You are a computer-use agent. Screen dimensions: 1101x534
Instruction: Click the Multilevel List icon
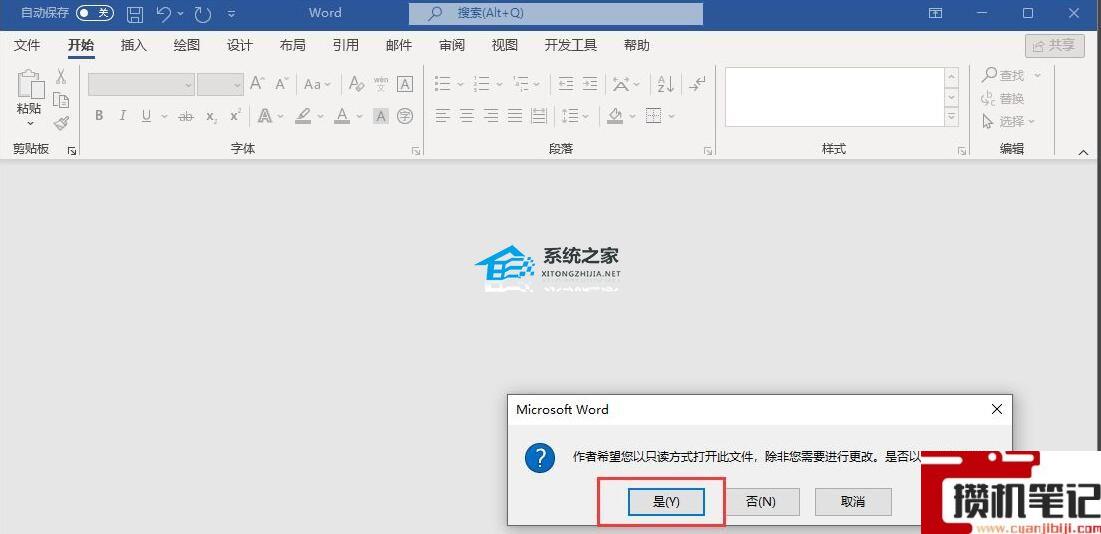[520, 84]
